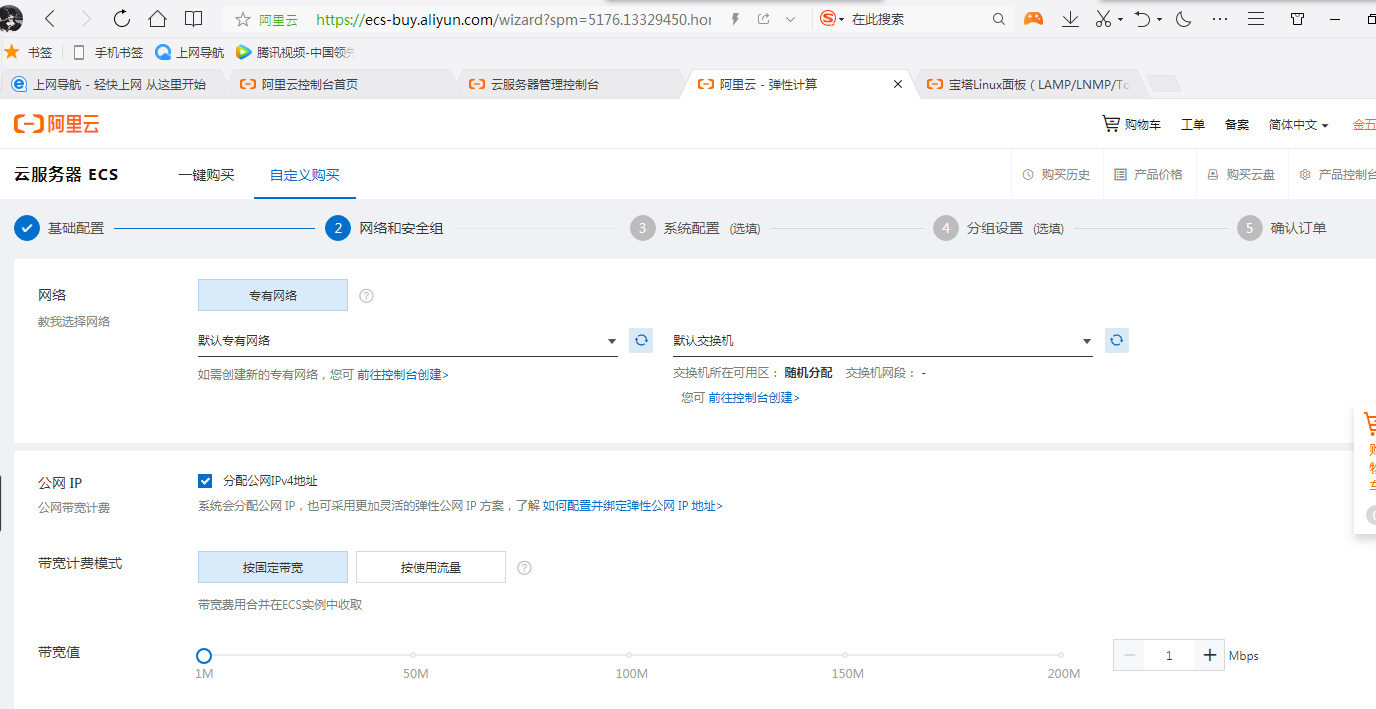
Task: Click the bandwidth slider handle at 1M
Action: pyautogui.click(x=204, y=656)
